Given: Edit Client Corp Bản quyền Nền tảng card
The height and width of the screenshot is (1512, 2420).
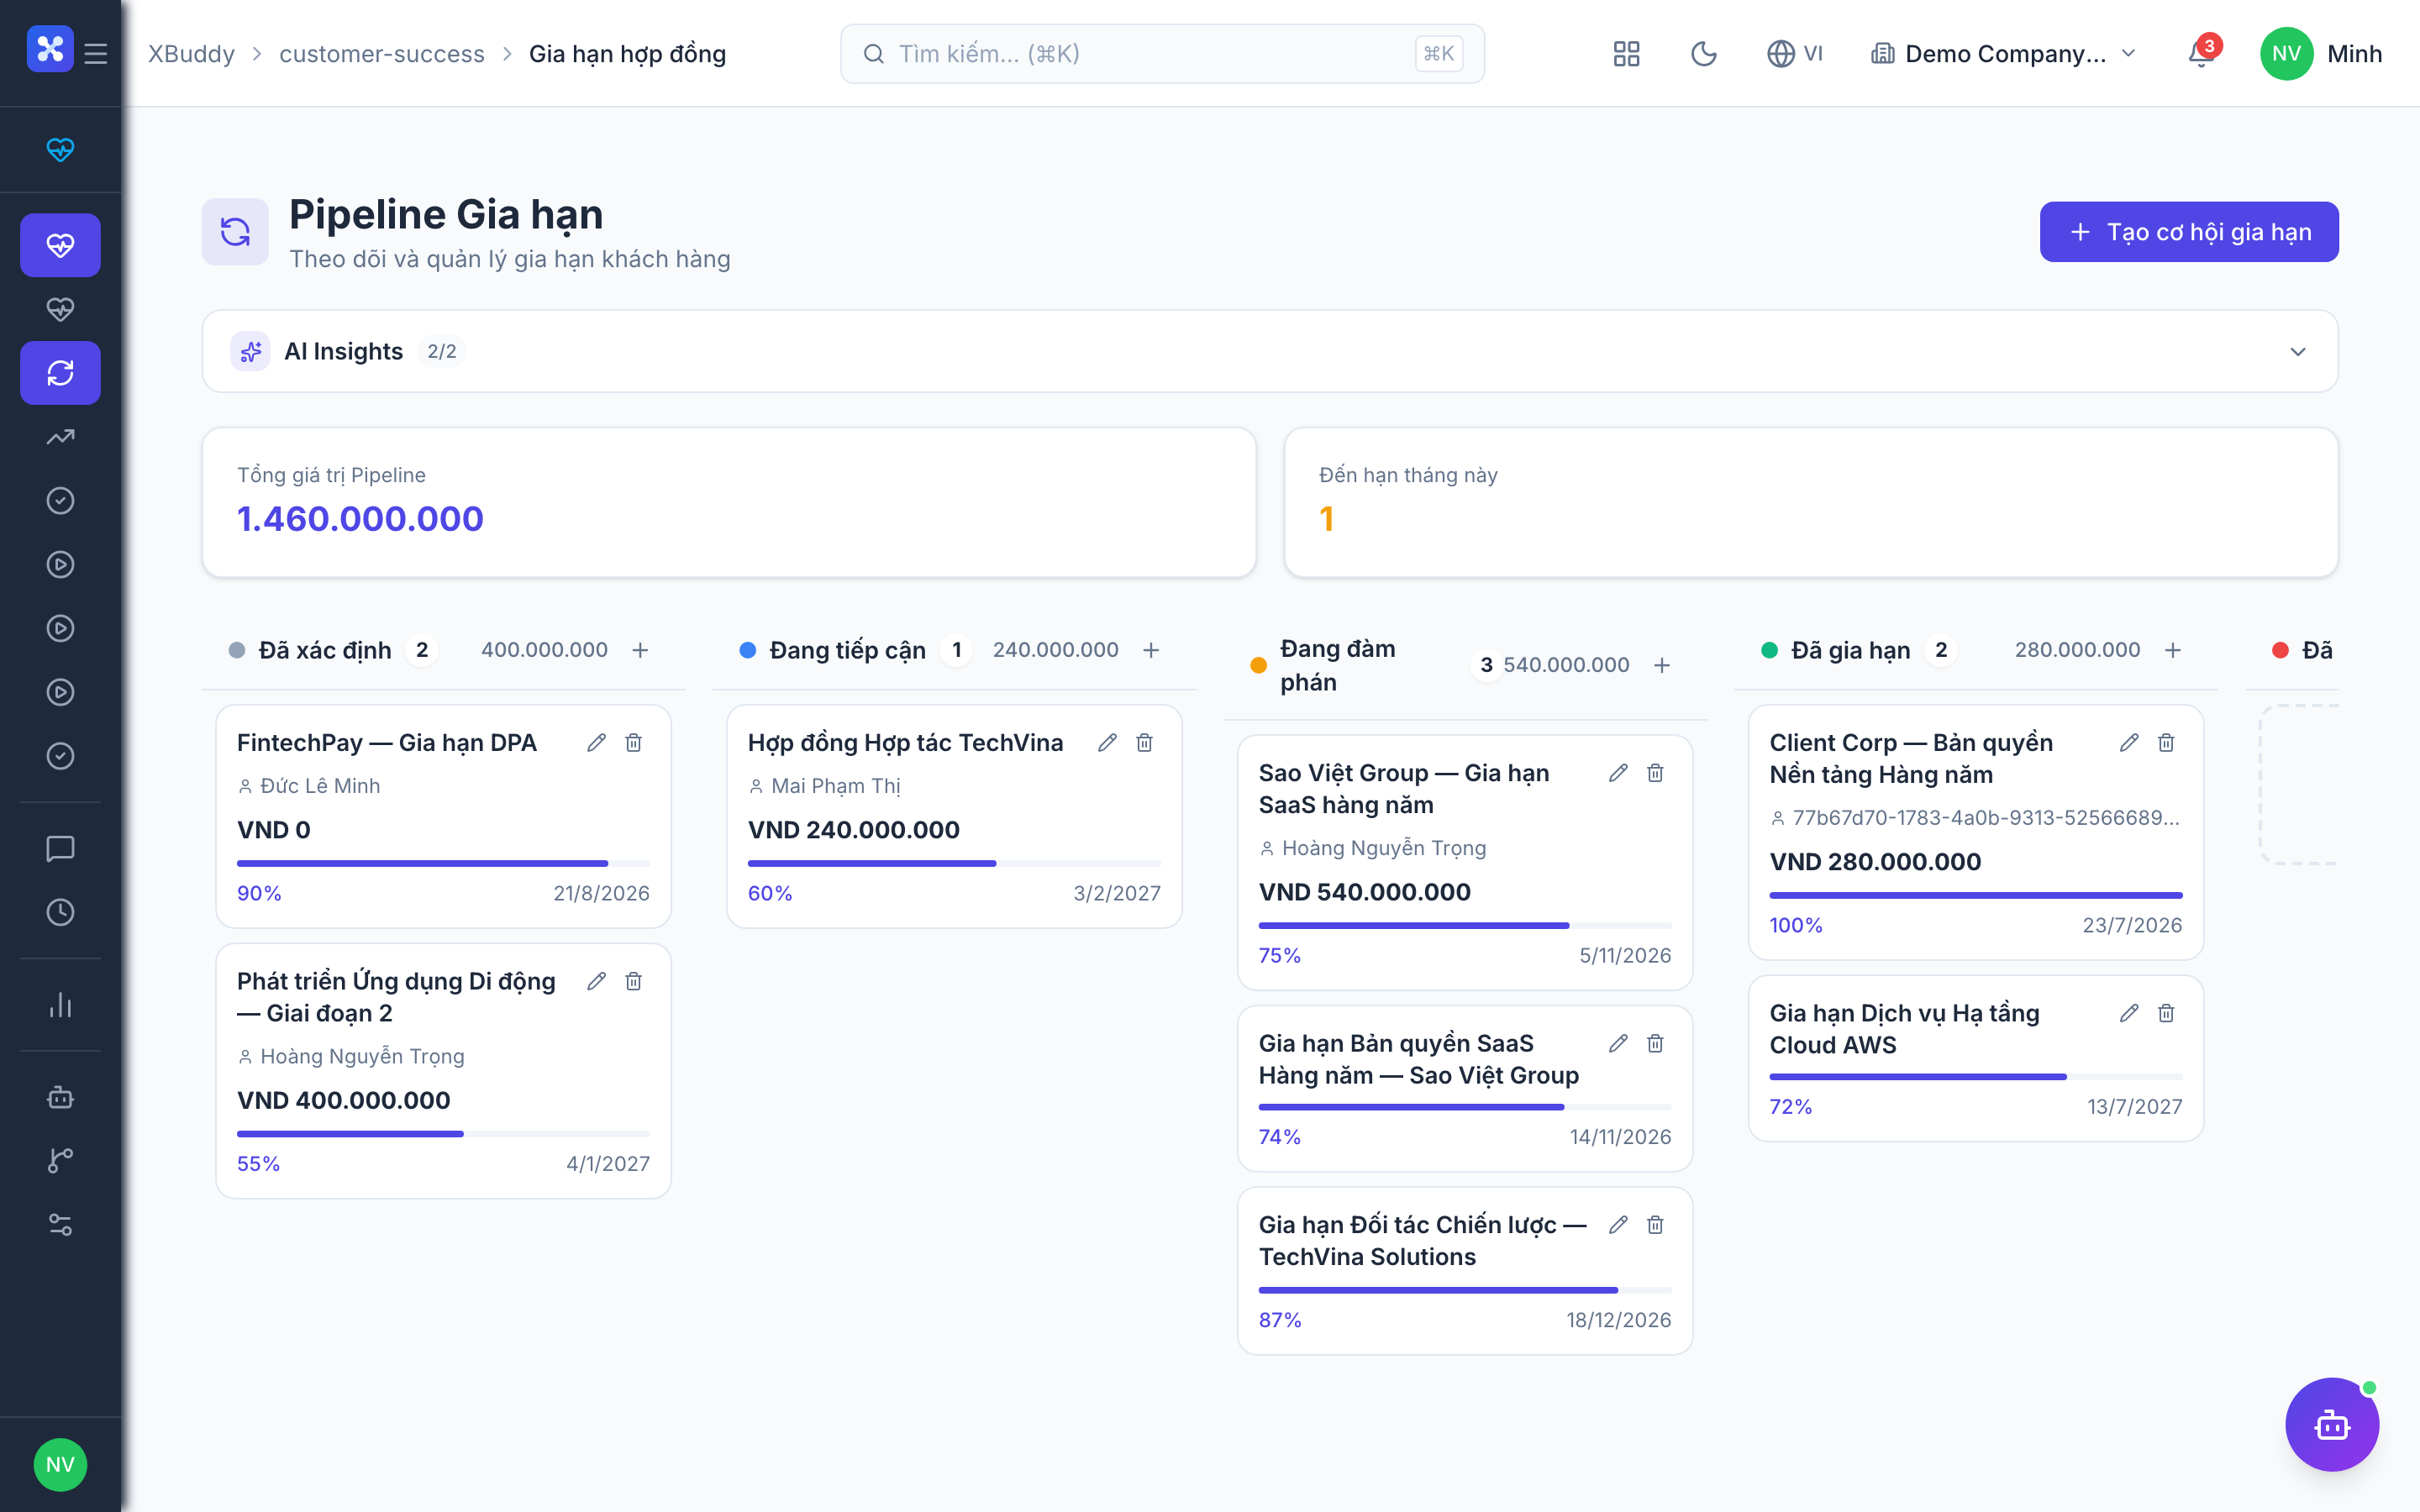Looking at the screenshot, I should (x=2129, y=743).
